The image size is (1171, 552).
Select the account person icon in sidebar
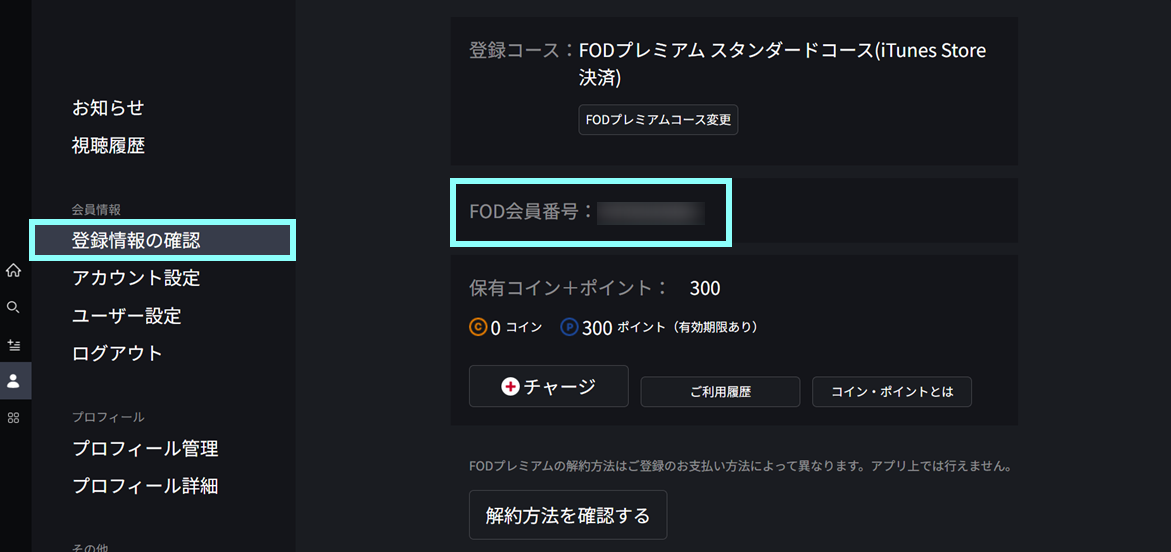coord(13,381)
